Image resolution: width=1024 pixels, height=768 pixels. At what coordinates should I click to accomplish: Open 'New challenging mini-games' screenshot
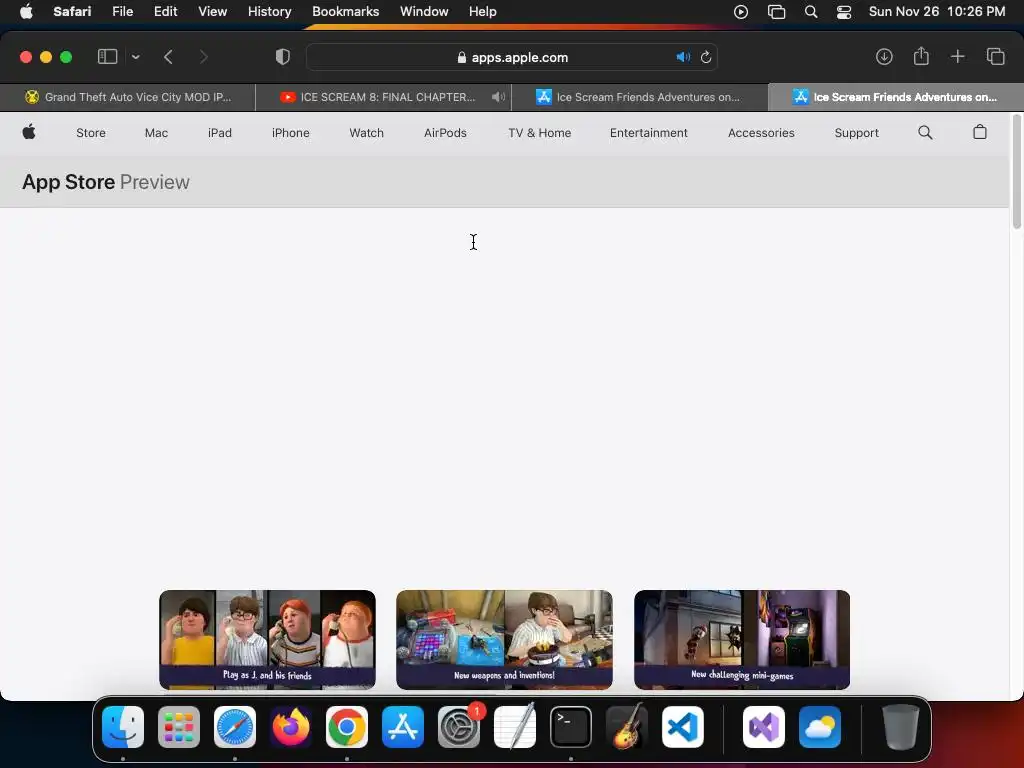coord(742,639)
